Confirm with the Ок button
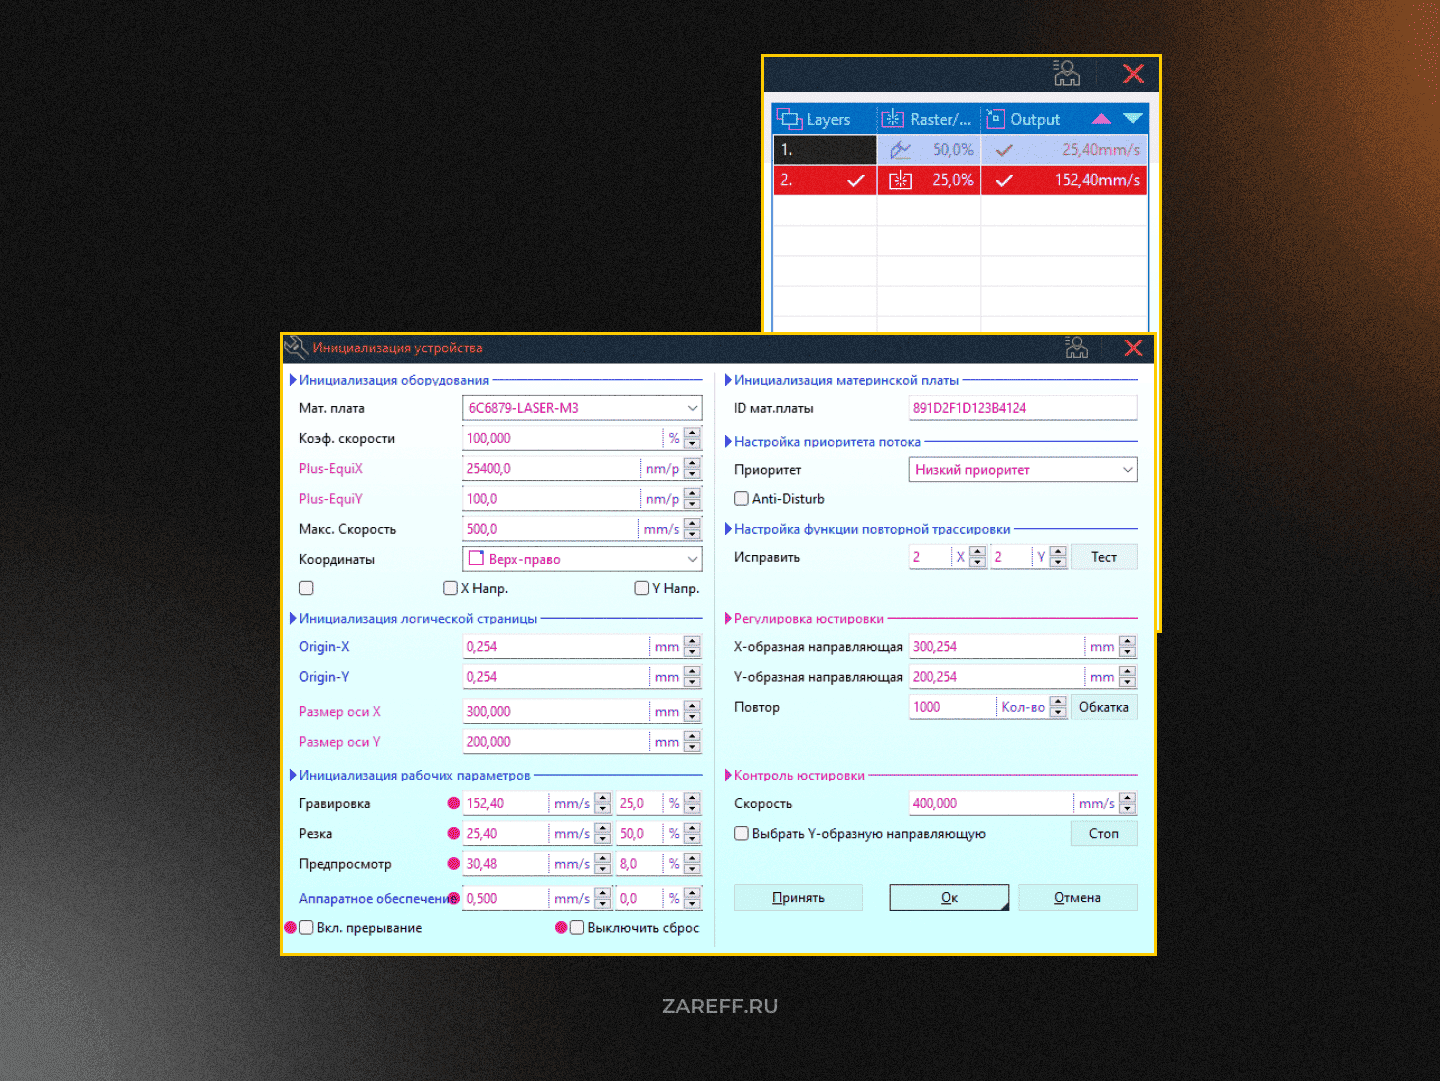This screenshot has width=1440, height=1081. tap(949, 898)
